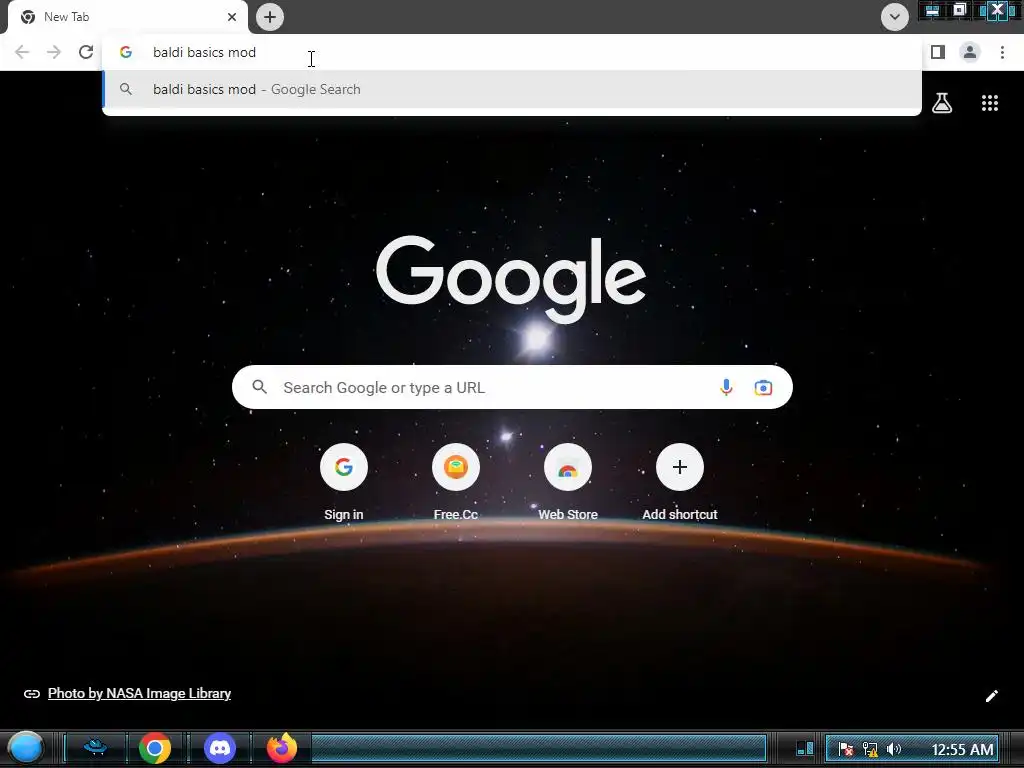Click the network warning tray icon
Screen dimensions: 1024x768
870,749
